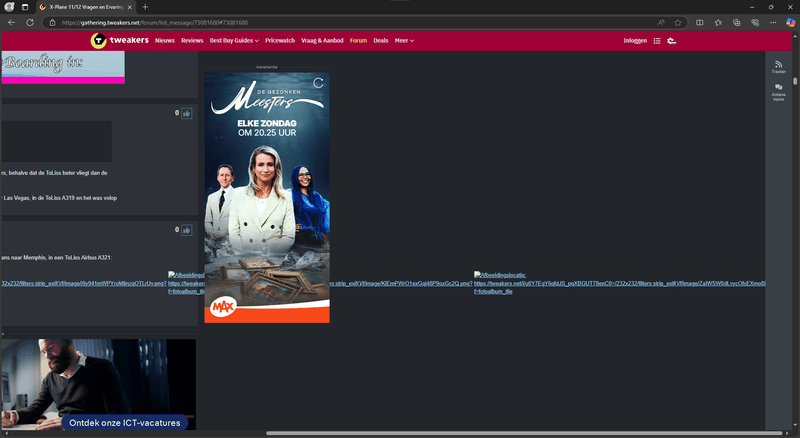800x438 pixels.
Task: Click the horizontal scrollbar thumb at the bottom
Action: tap(523, 433)
